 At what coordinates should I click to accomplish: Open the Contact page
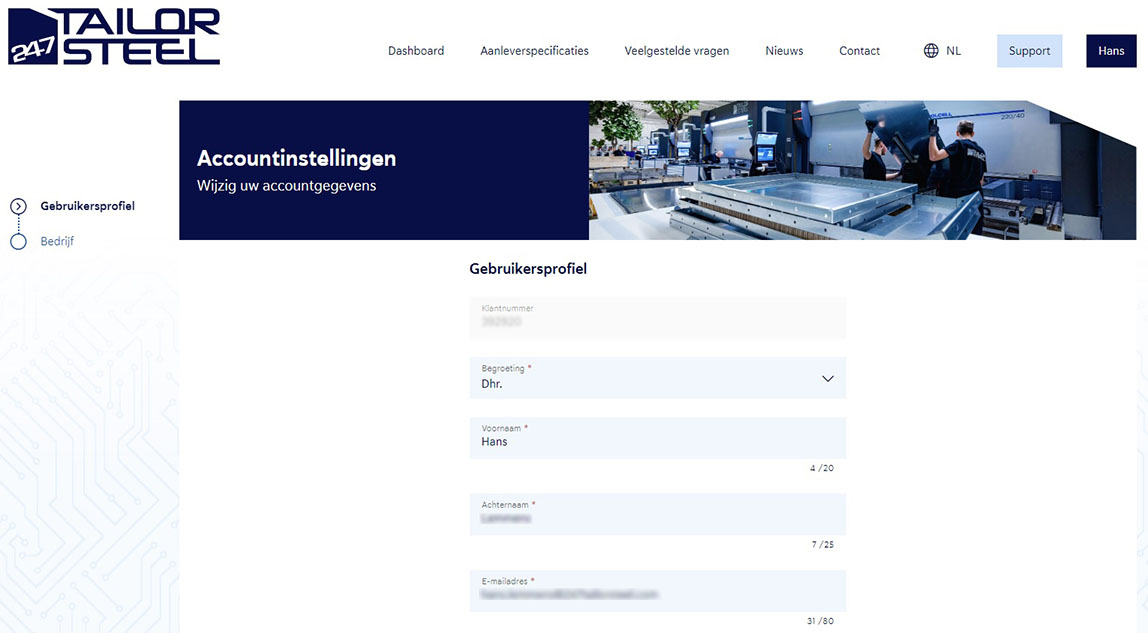coord(859,51)
